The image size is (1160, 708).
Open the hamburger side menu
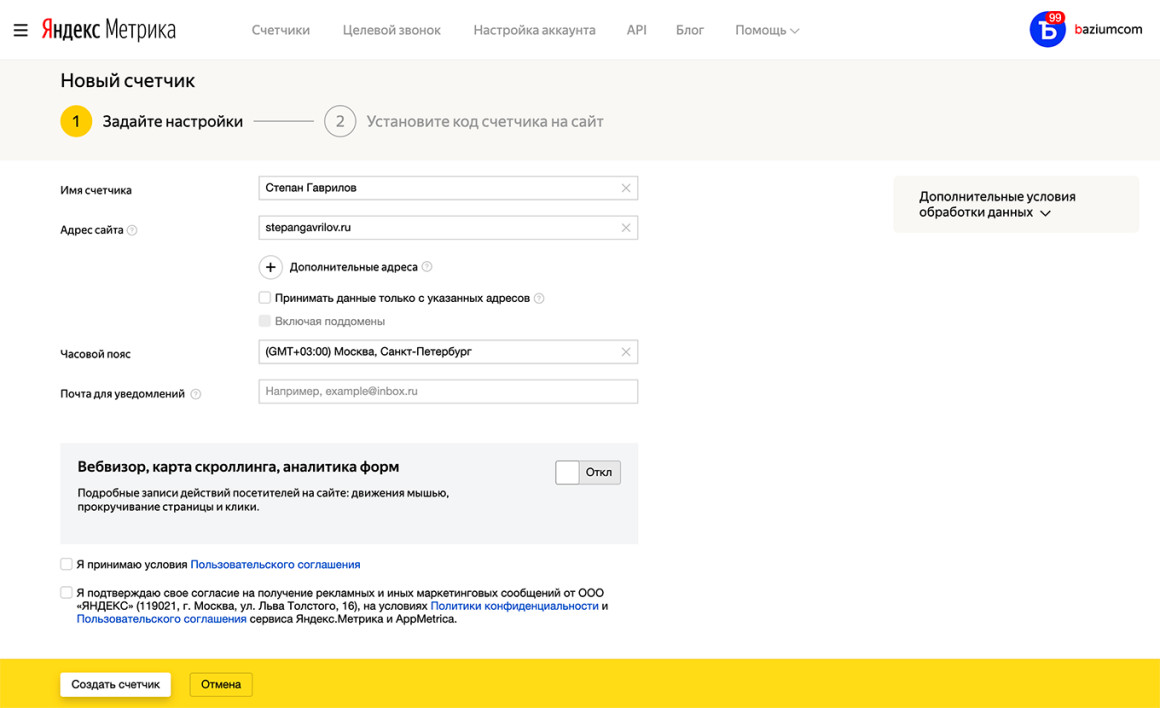click(21, 30)
